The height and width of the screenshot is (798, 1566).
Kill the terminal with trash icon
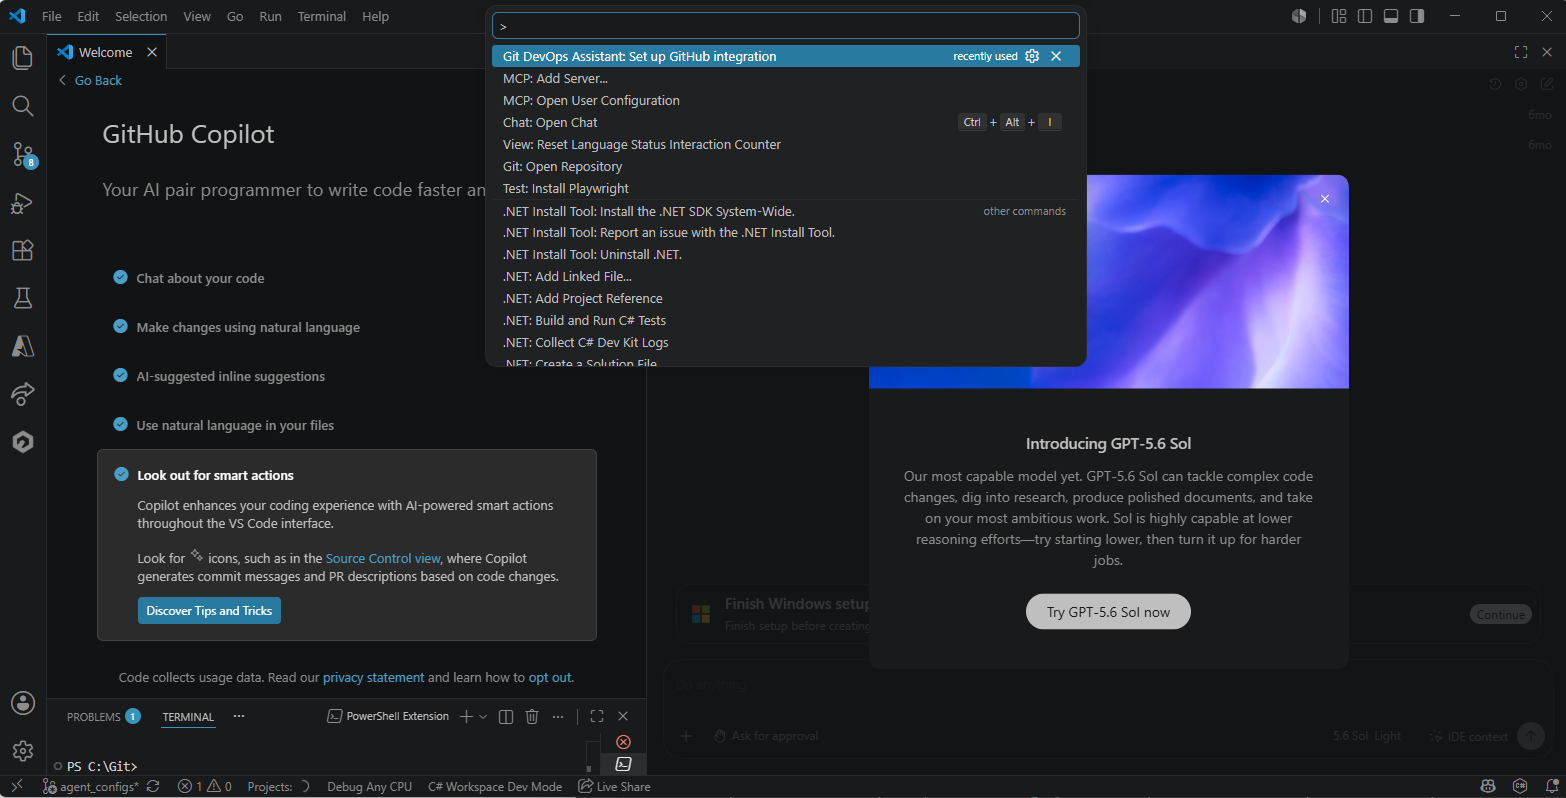pos(532,716)
